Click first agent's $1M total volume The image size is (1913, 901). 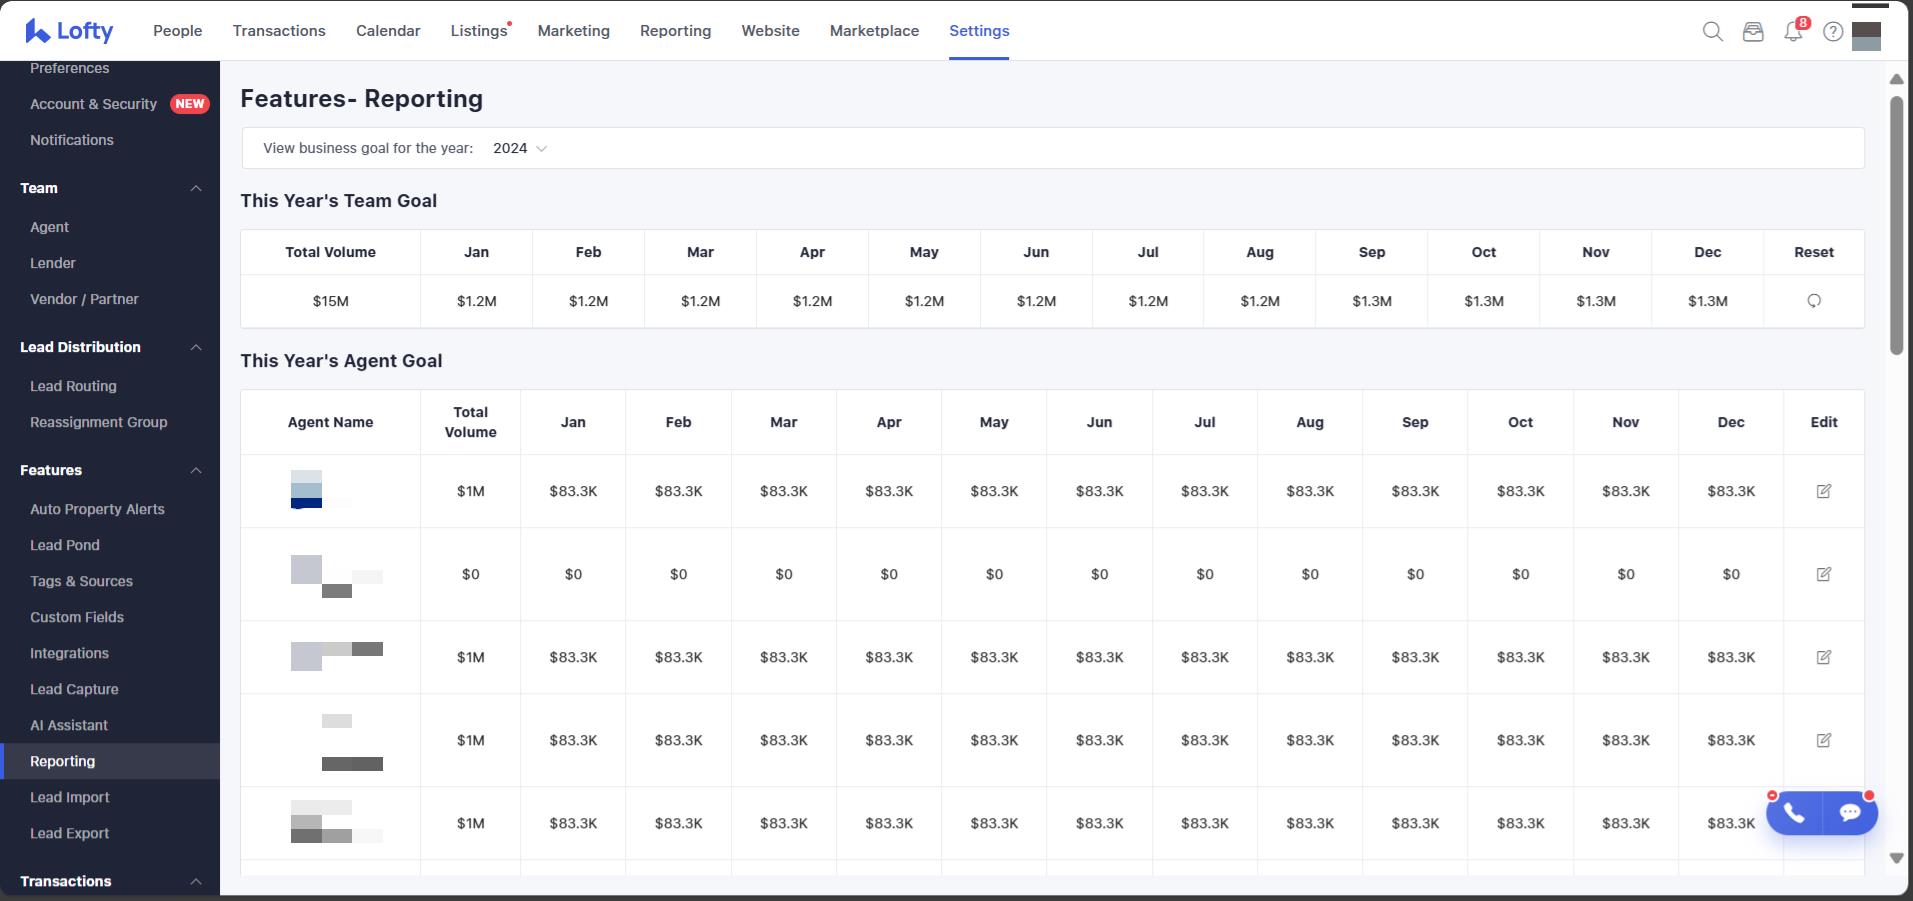(471, 491)
